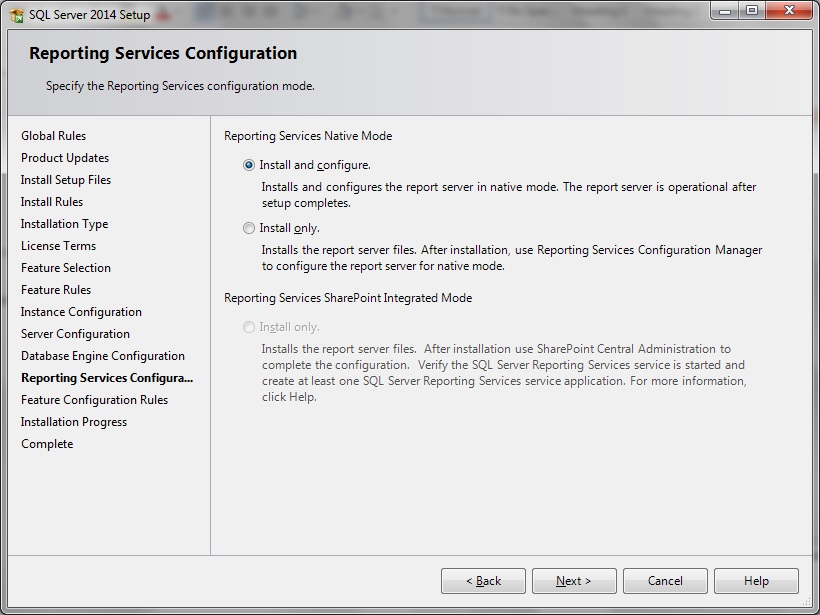Open Instance Configuration step
Image resolution: width=820 pixels, height=615 pixels.
pos(81,312)
